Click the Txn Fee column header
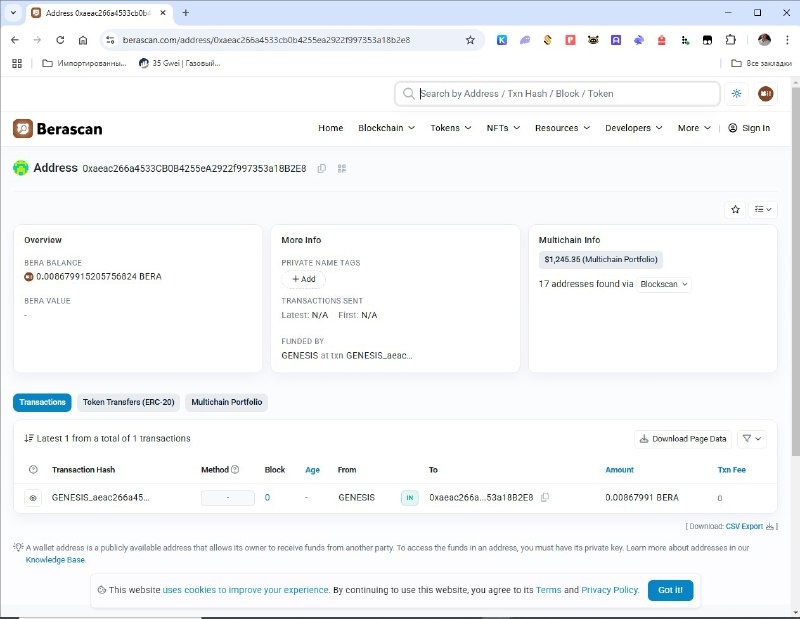The width and height of the screenshot is (800, 619). pos(732,469)
